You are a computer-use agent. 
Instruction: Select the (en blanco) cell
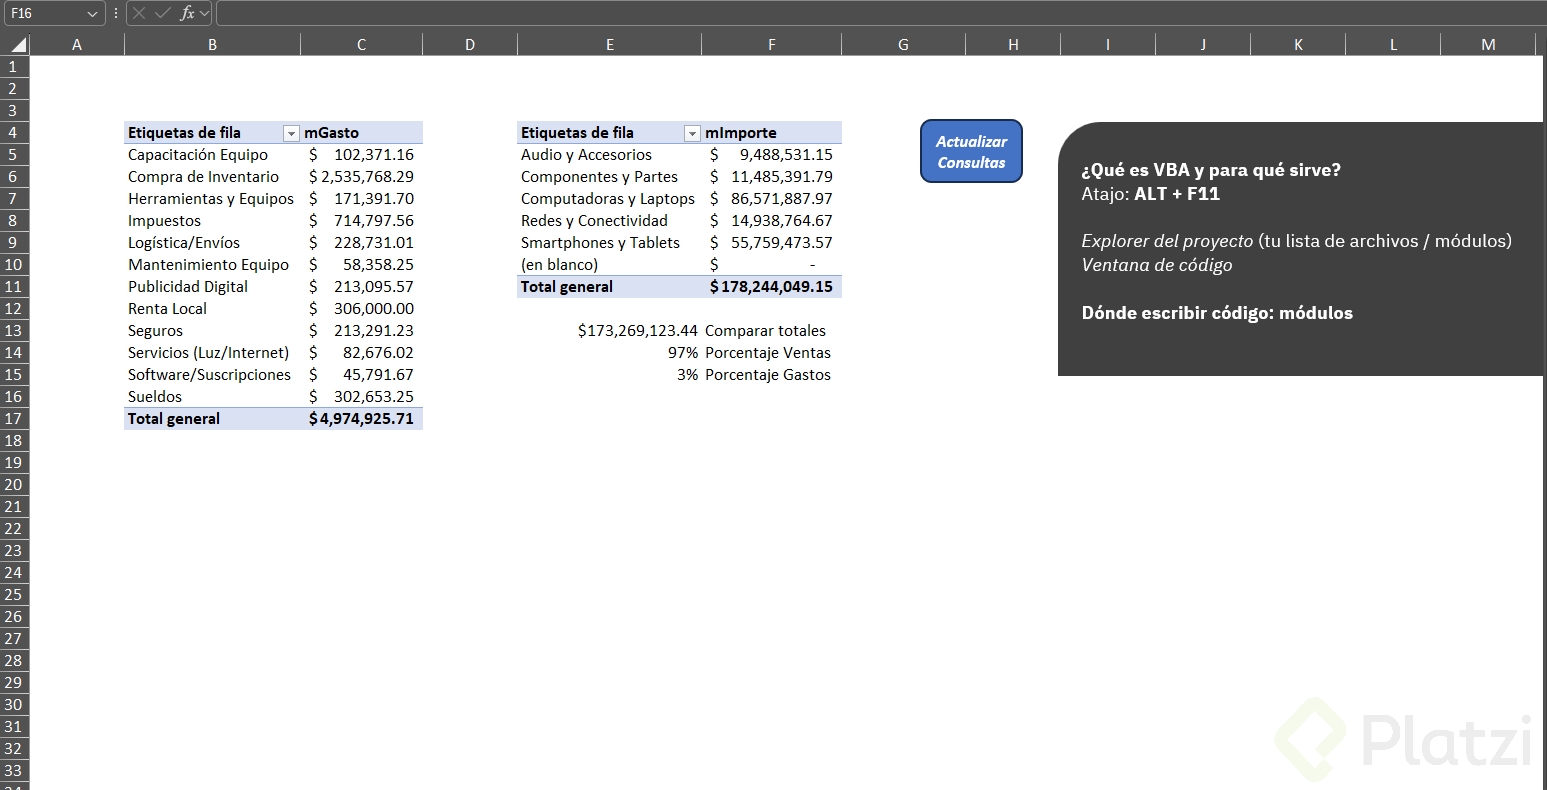pos(609,265)
